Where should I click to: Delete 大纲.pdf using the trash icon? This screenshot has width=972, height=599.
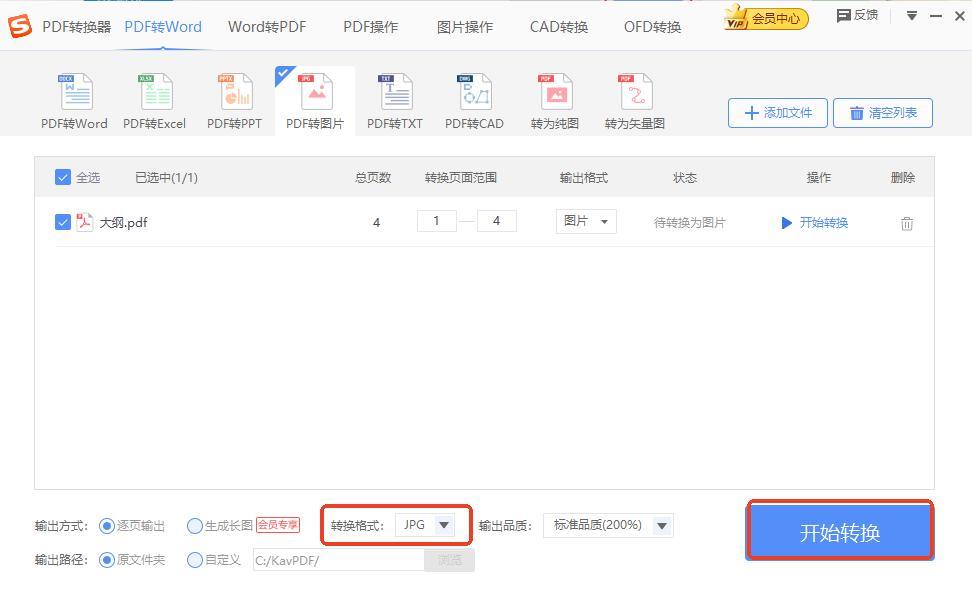[906, 223]
